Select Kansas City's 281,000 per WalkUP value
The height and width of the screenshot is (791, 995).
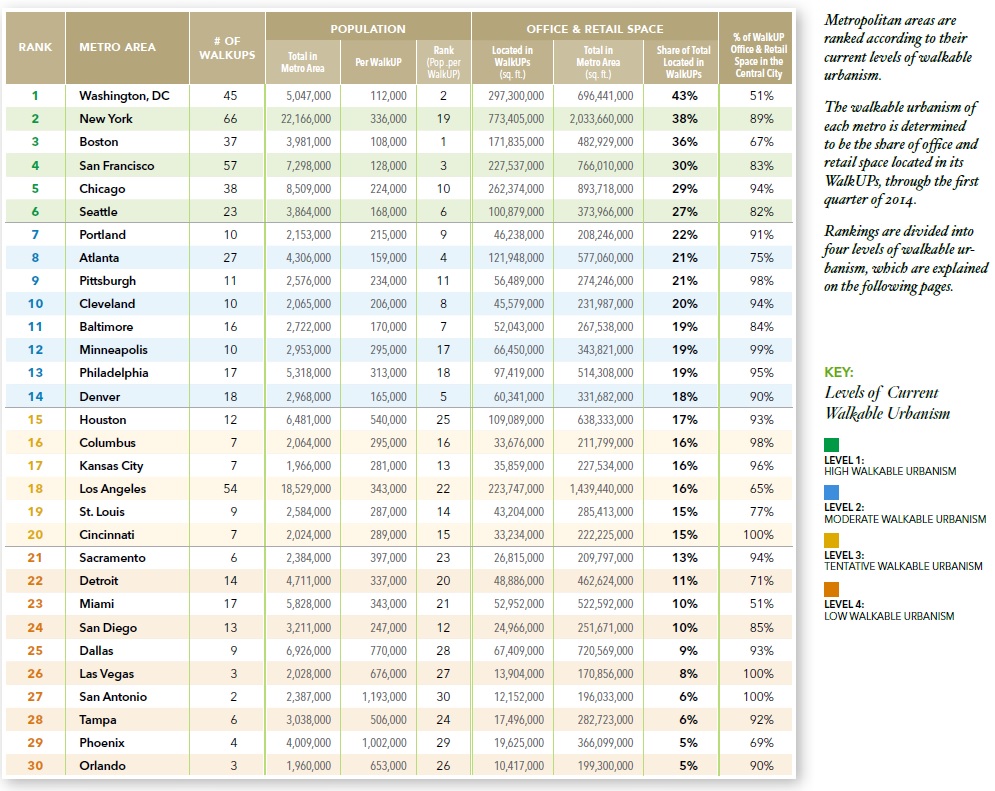pyautogui.click(x=388, y=466)
